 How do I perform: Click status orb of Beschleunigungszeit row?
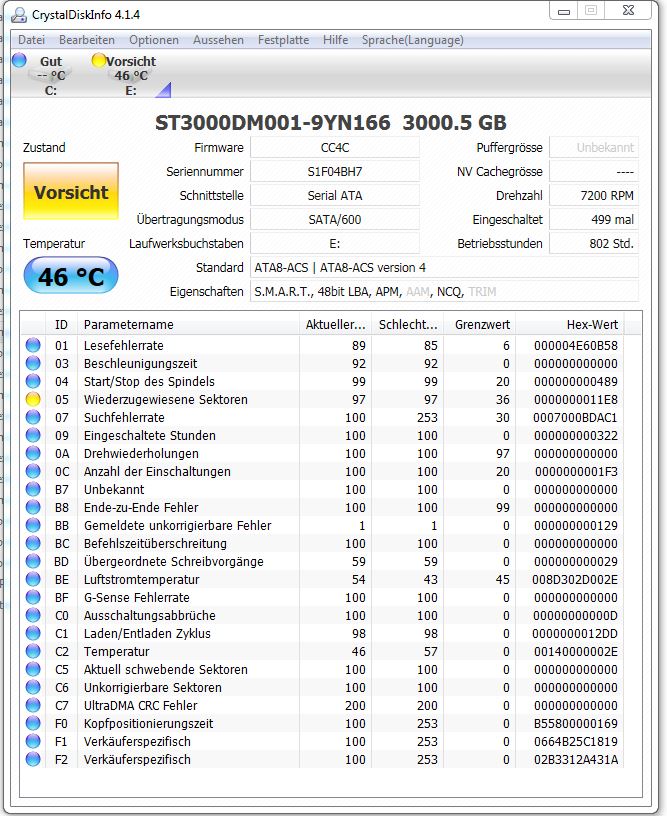[33, 363]
